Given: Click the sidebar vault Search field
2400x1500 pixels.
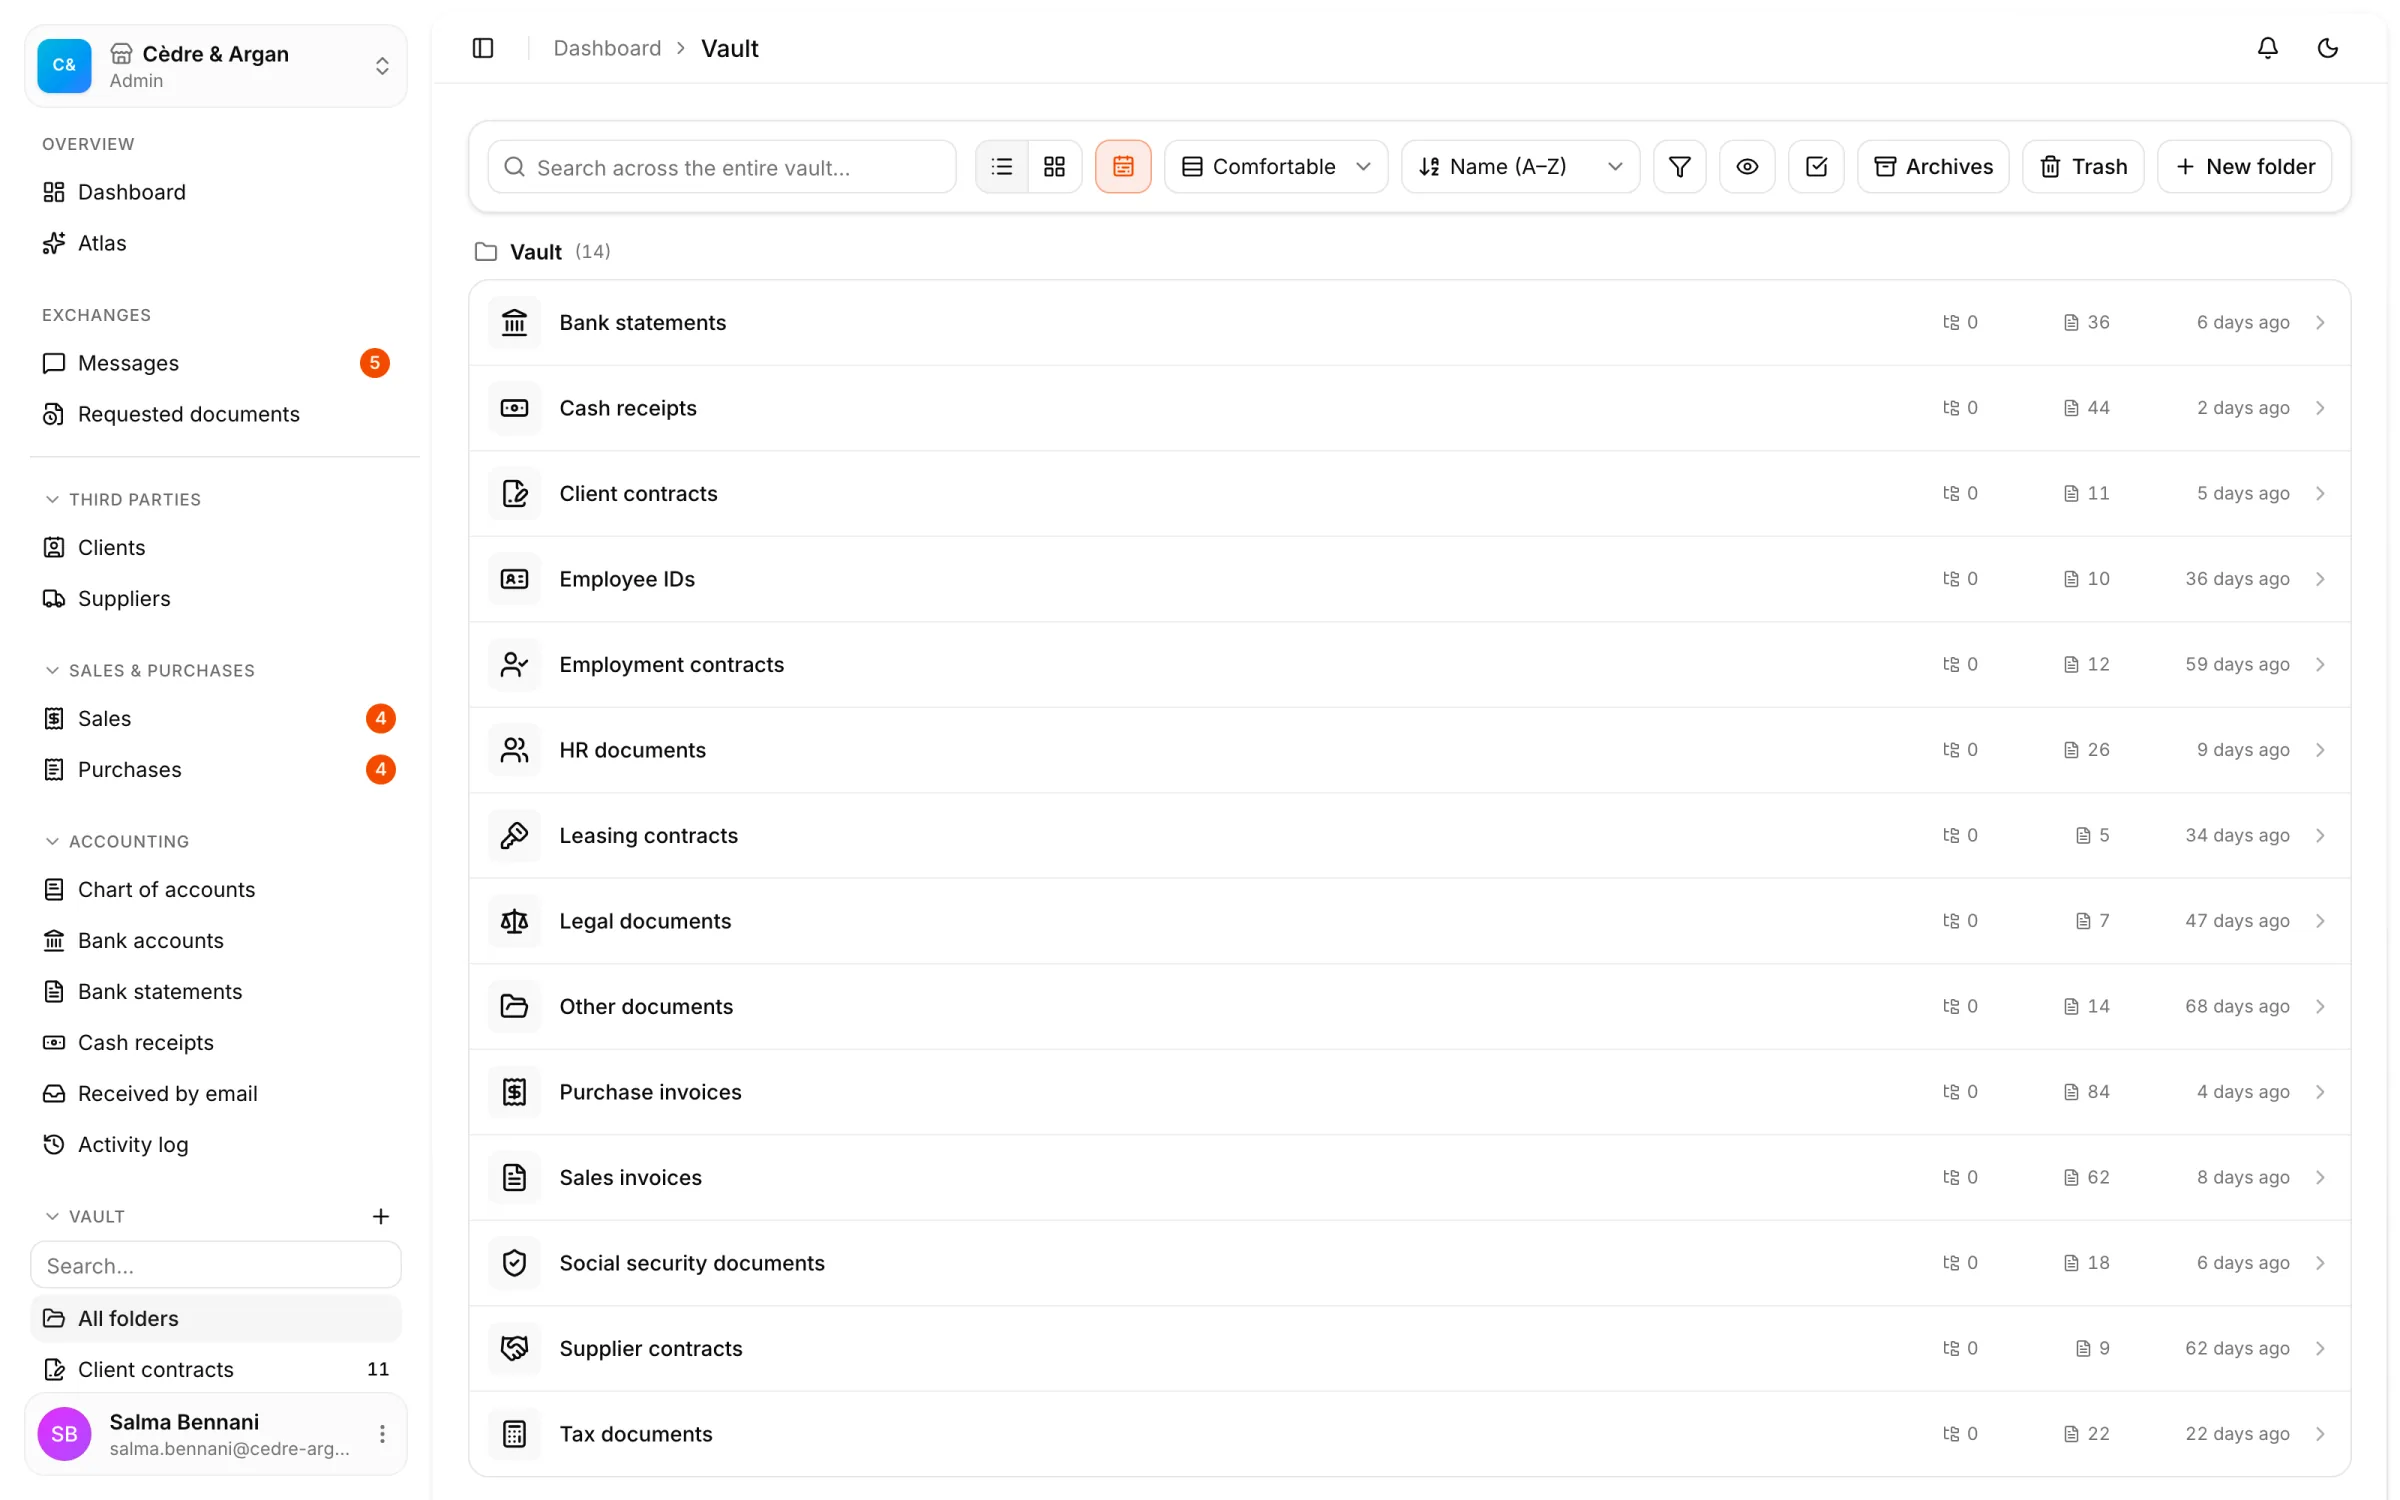Looking at the screenshot, I should point(216,1265).
